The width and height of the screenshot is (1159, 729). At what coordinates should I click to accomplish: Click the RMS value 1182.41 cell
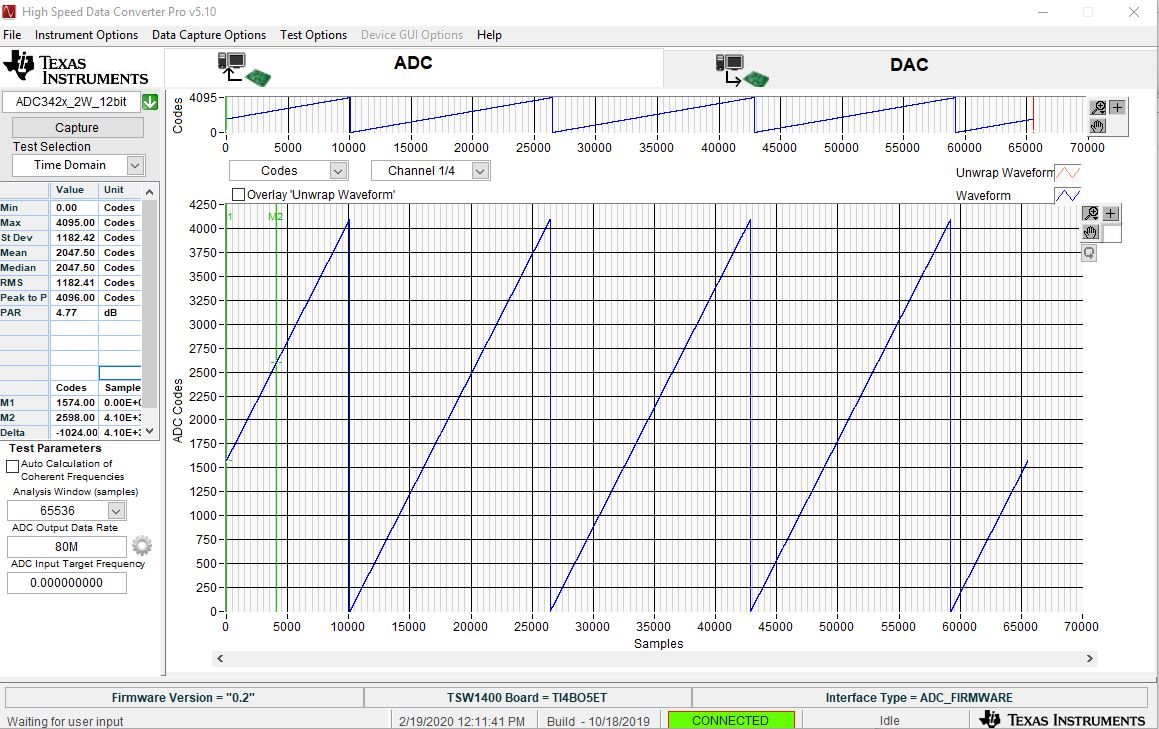(x=75, y=282)
